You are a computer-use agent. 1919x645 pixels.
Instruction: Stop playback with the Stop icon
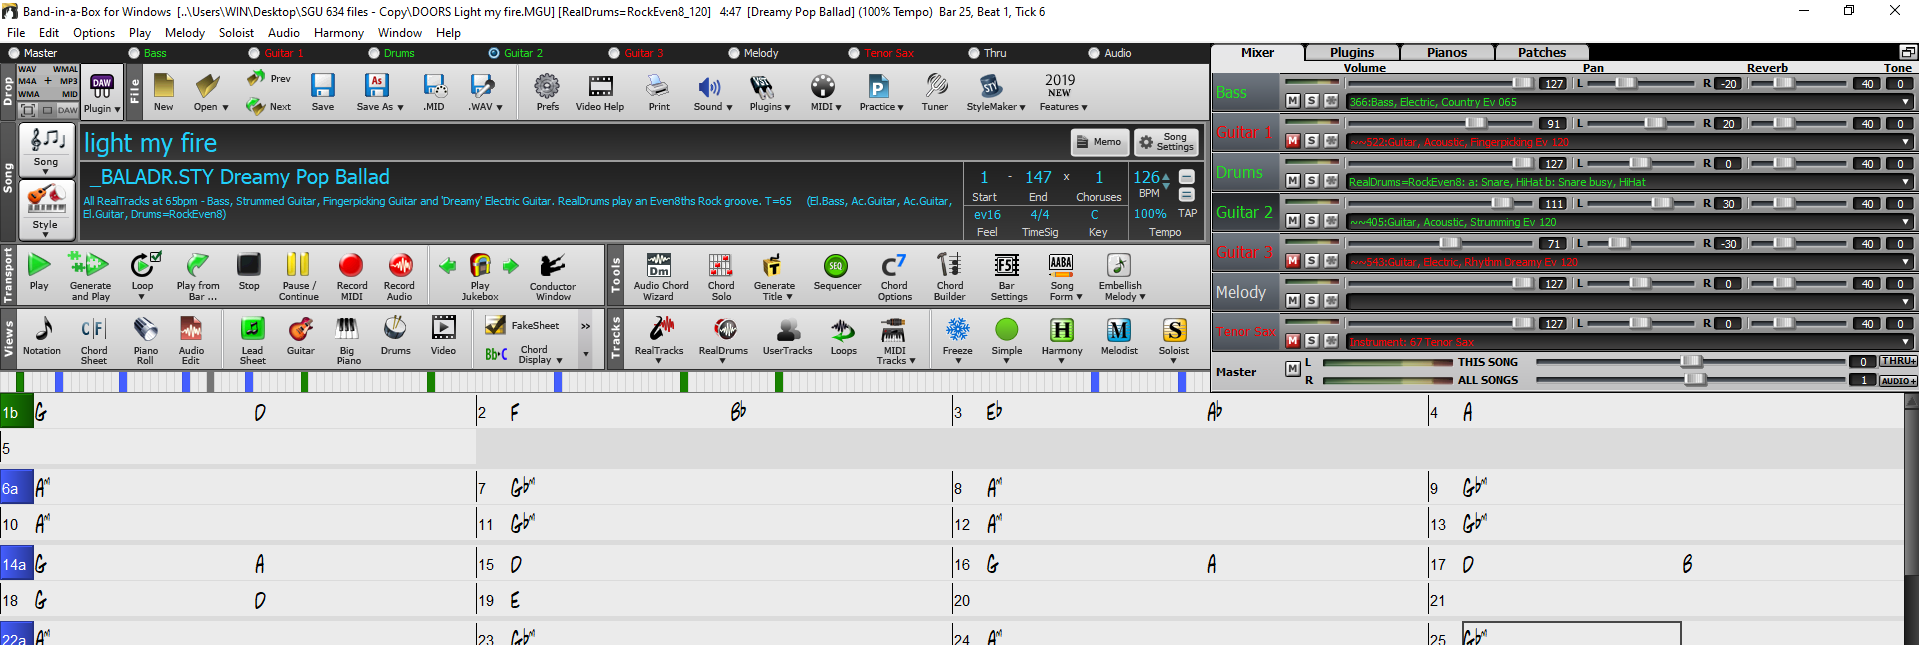(x=249, y=273)
